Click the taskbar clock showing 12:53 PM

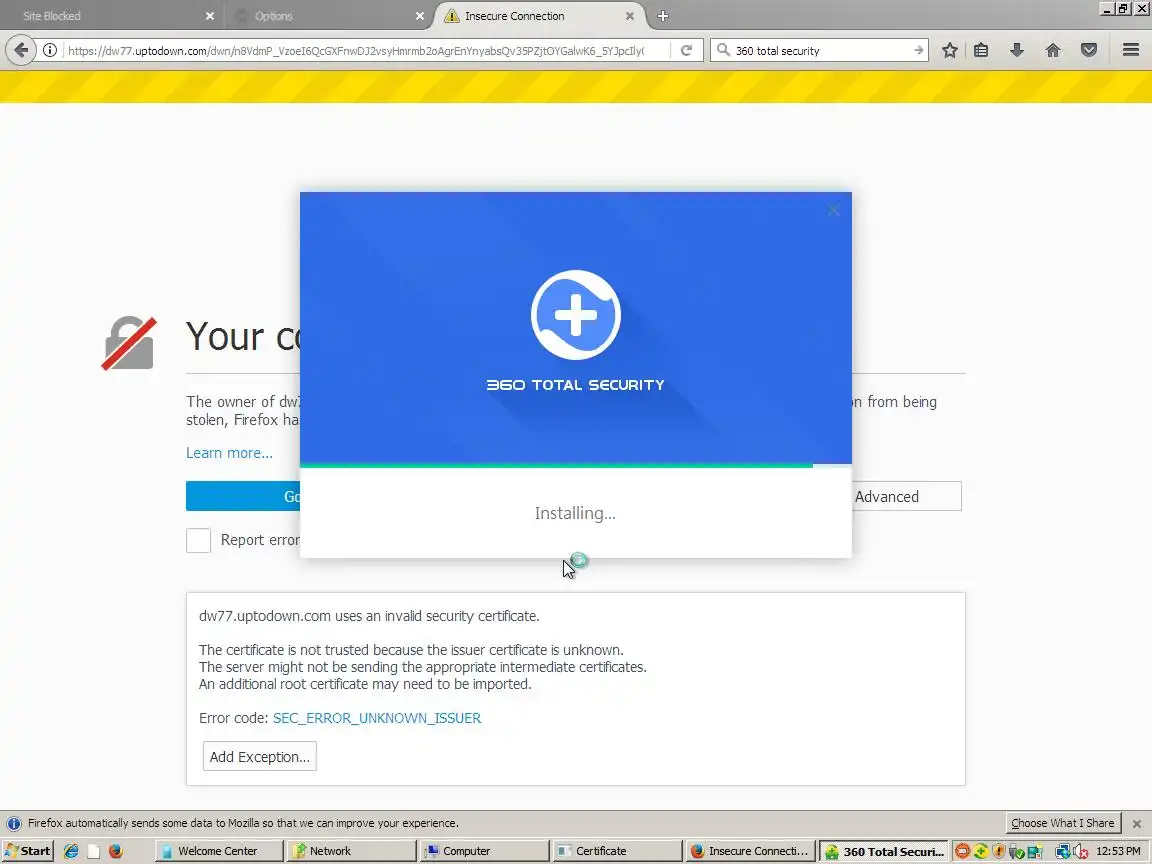point(1118,851)
